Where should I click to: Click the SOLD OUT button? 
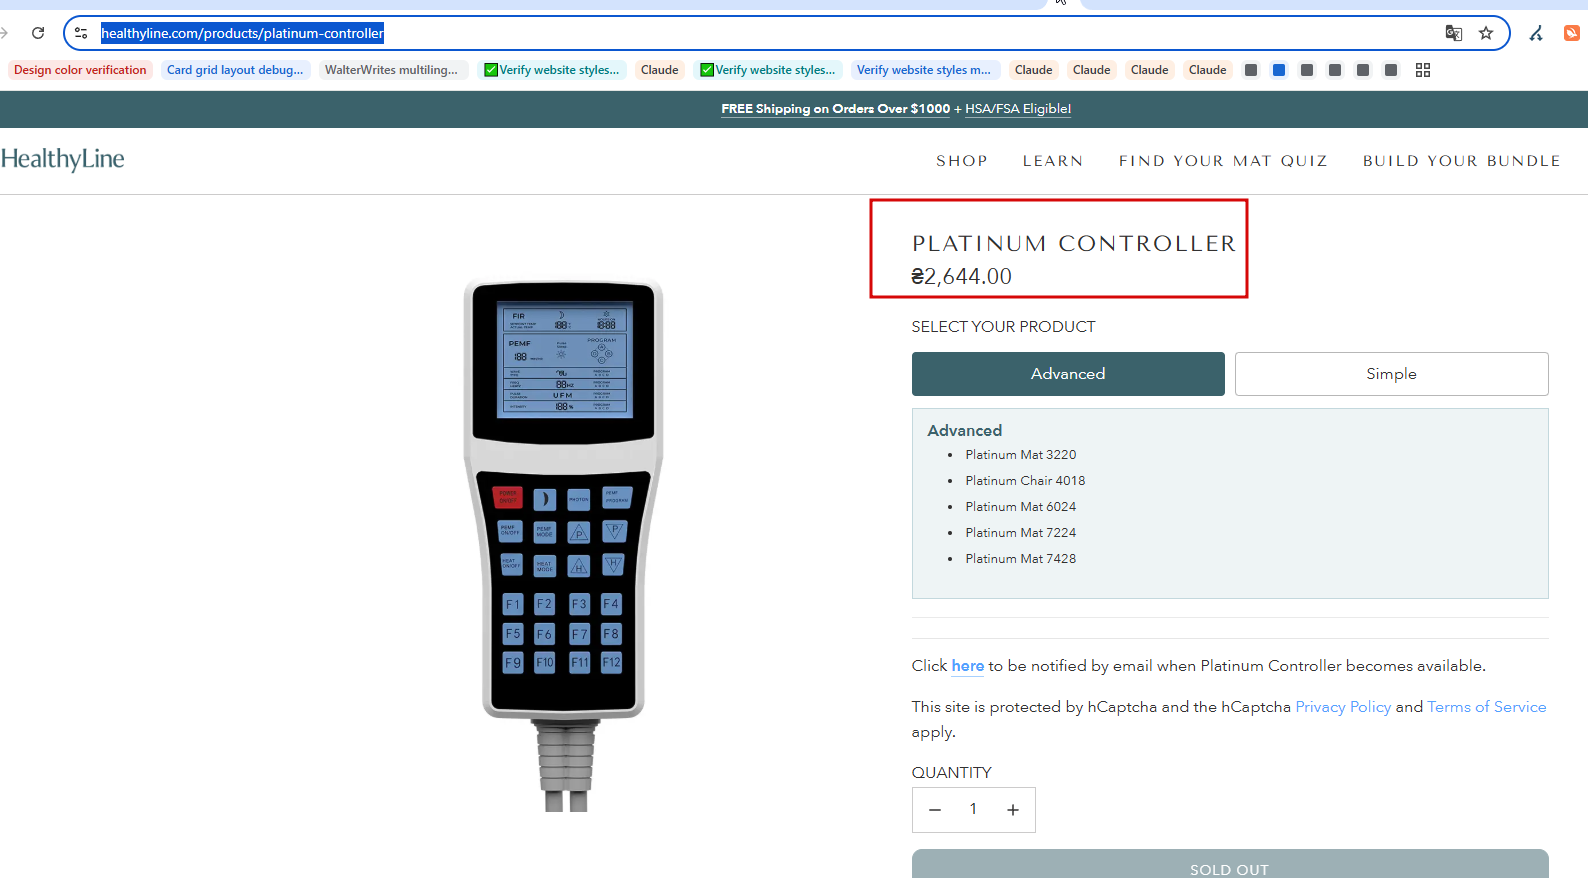click(1230, 865)
